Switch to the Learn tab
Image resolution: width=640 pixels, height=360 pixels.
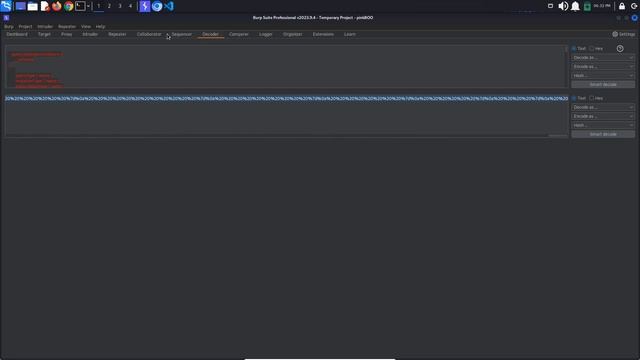point(350,34)
